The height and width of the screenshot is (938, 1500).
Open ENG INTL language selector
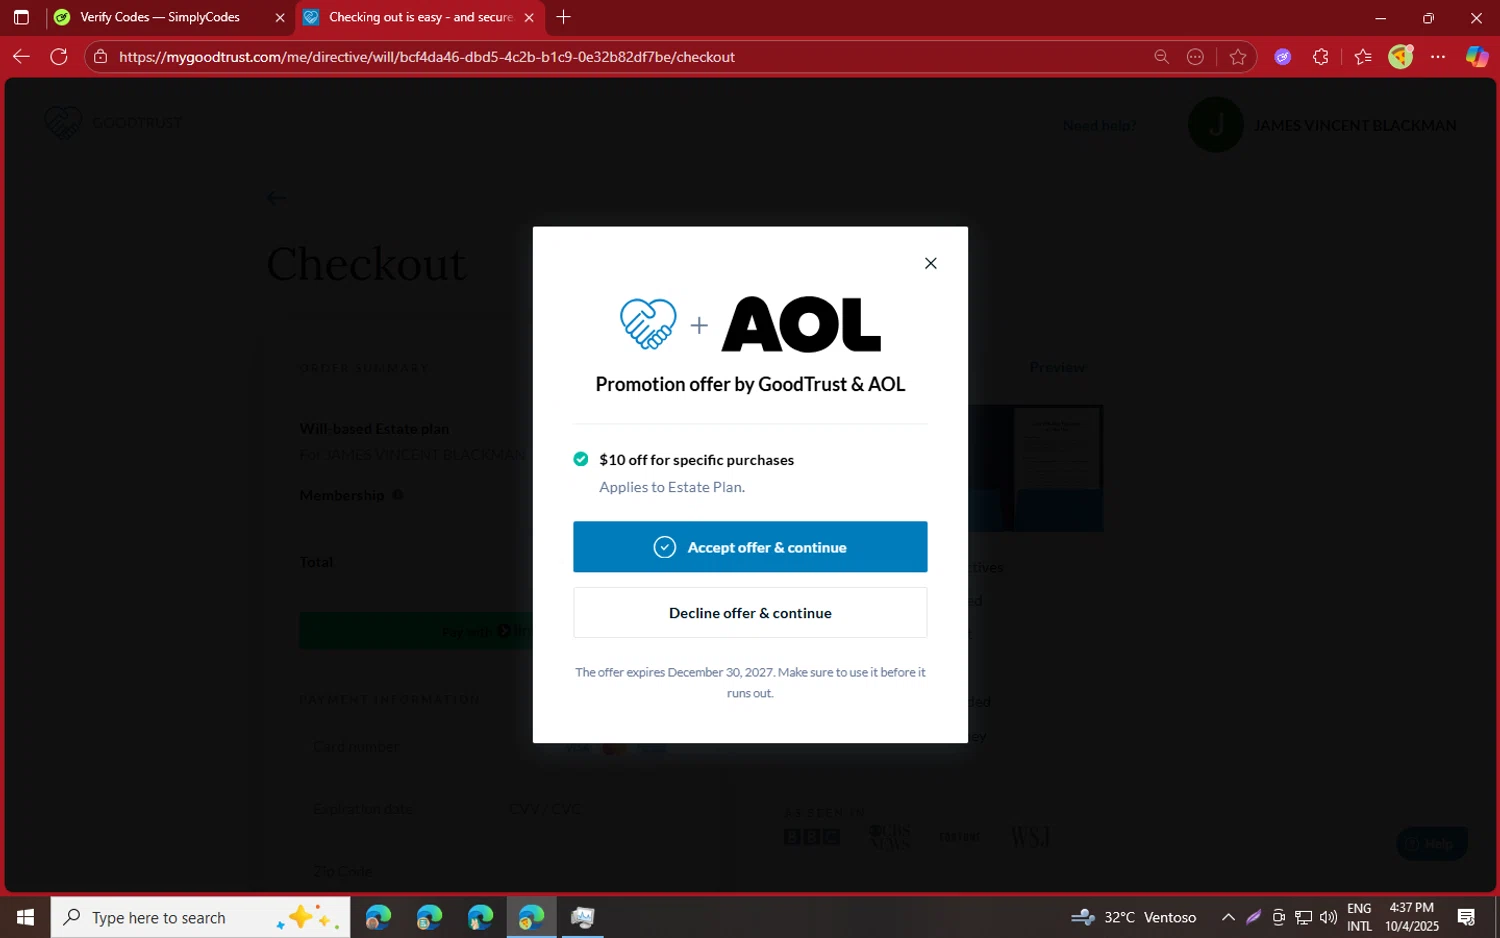point(1359,917)
